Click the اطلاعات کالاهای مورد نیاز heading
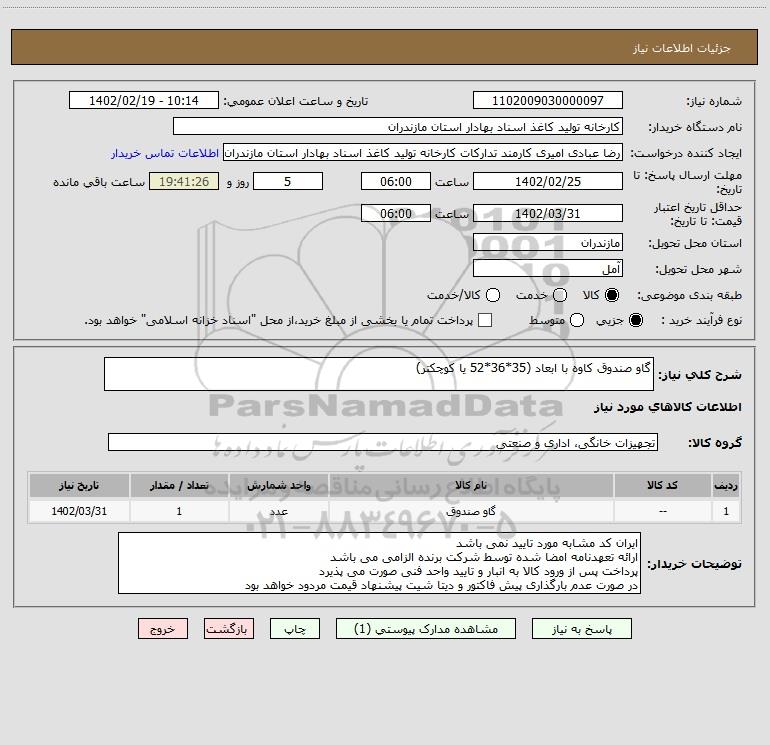The width and height of the screenshot is (770, 745). (x=667, y=407)
